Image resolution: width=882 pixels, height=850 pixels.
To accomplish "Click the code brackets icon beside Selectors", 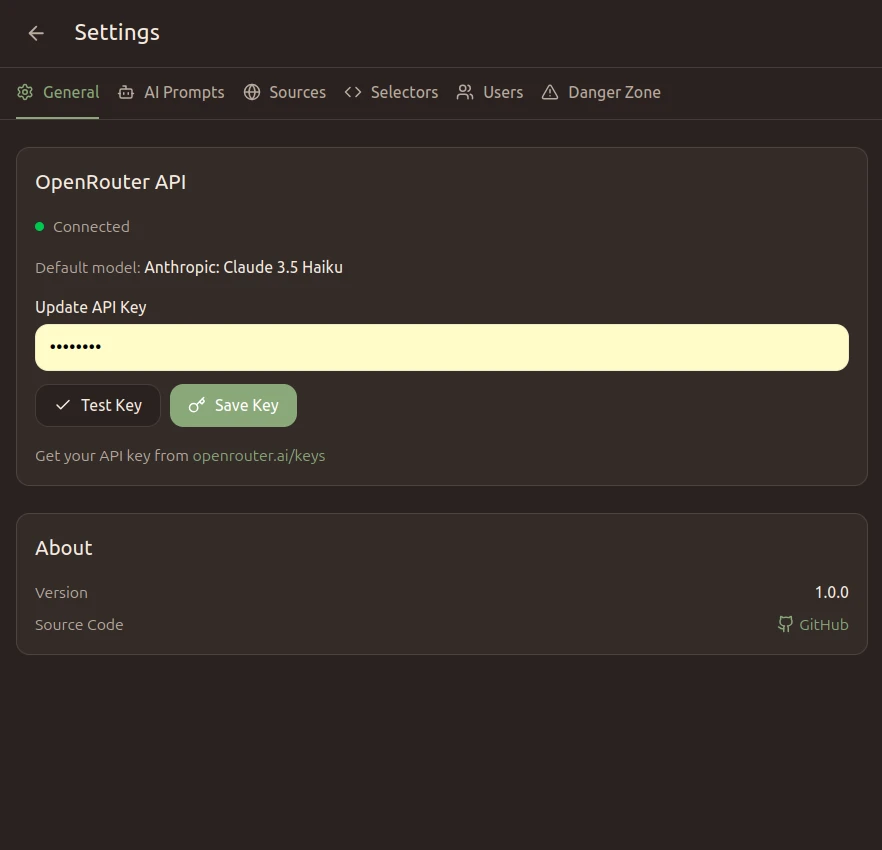I will tap(352, 92).
